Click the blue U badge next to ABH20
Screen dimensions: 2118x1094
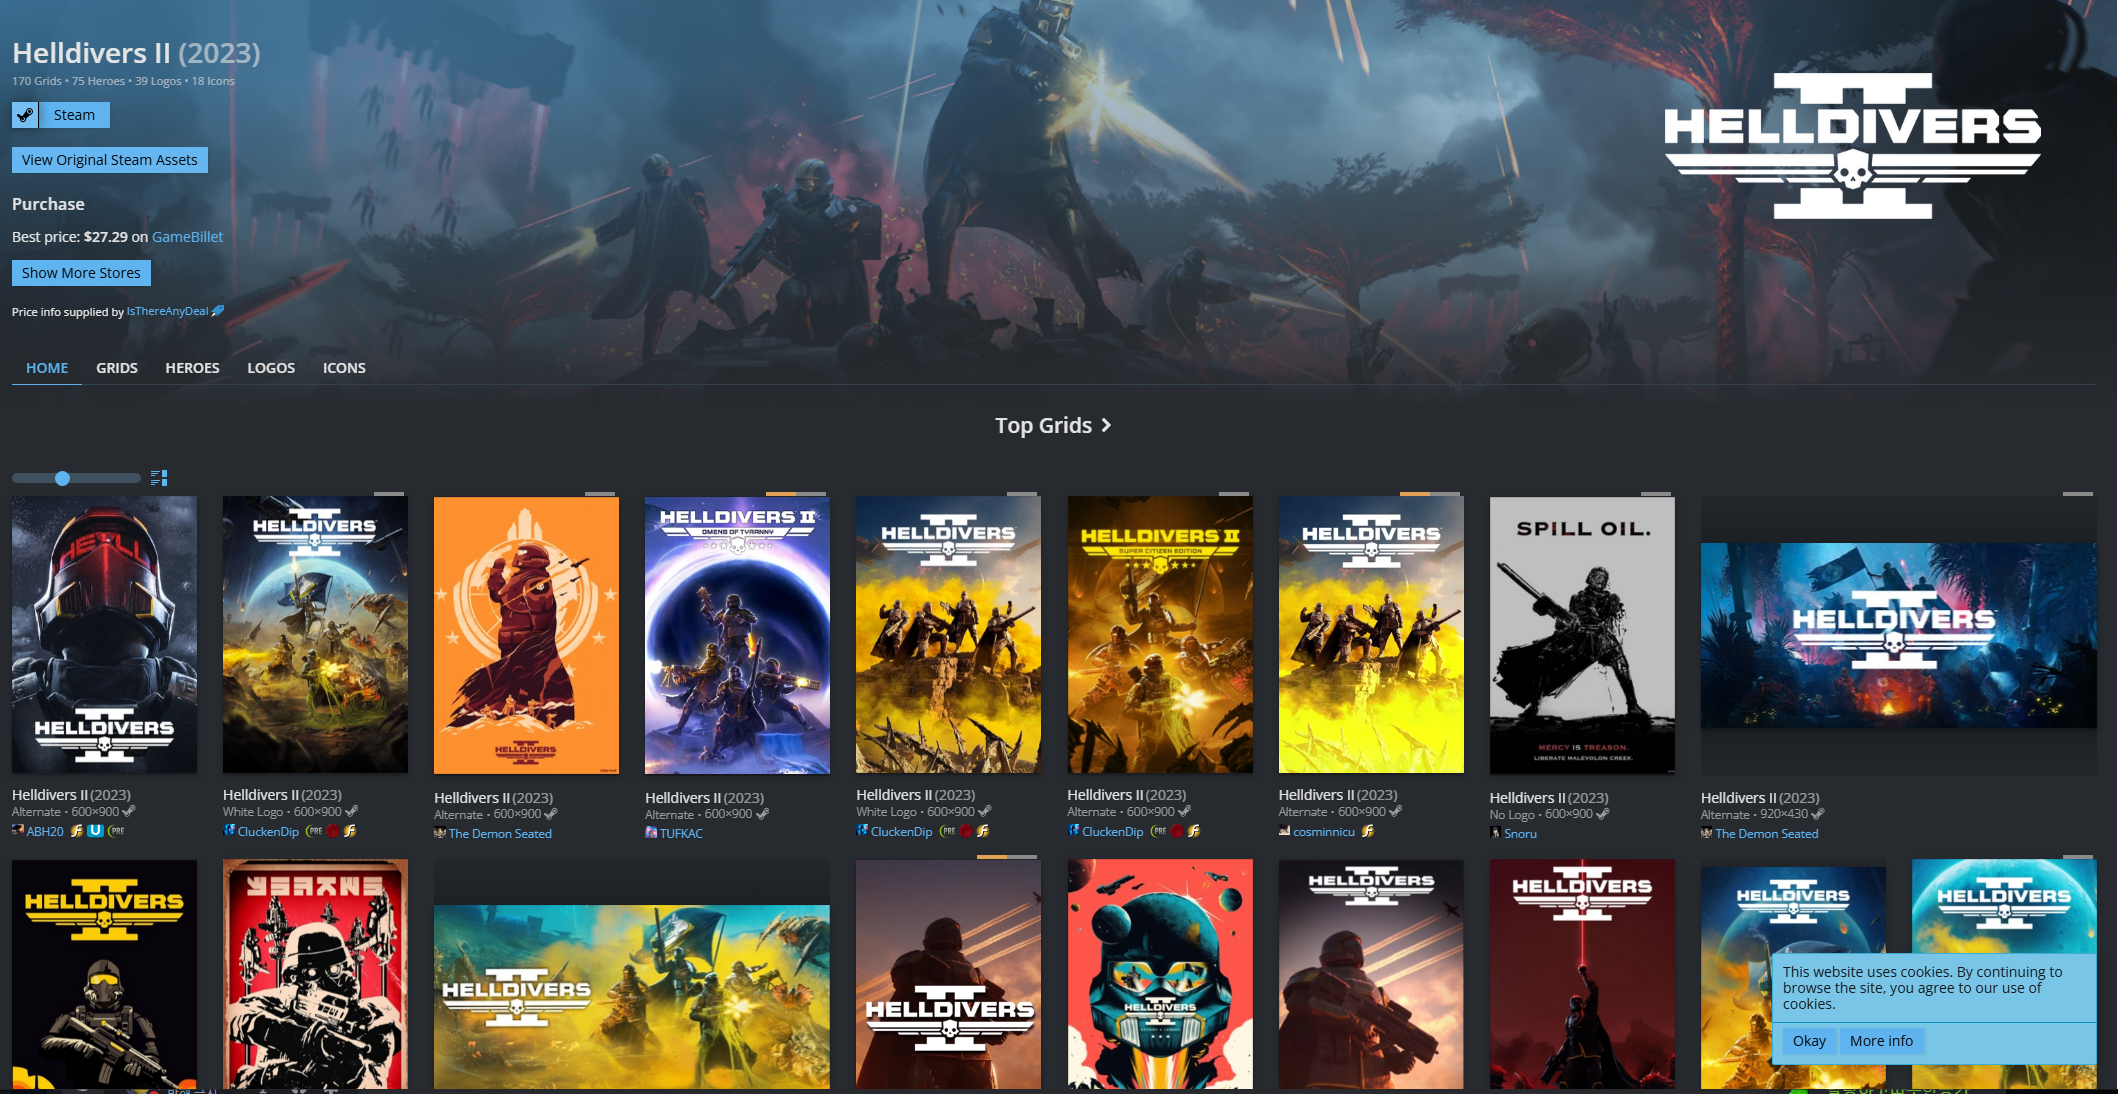tap(95, 831)
